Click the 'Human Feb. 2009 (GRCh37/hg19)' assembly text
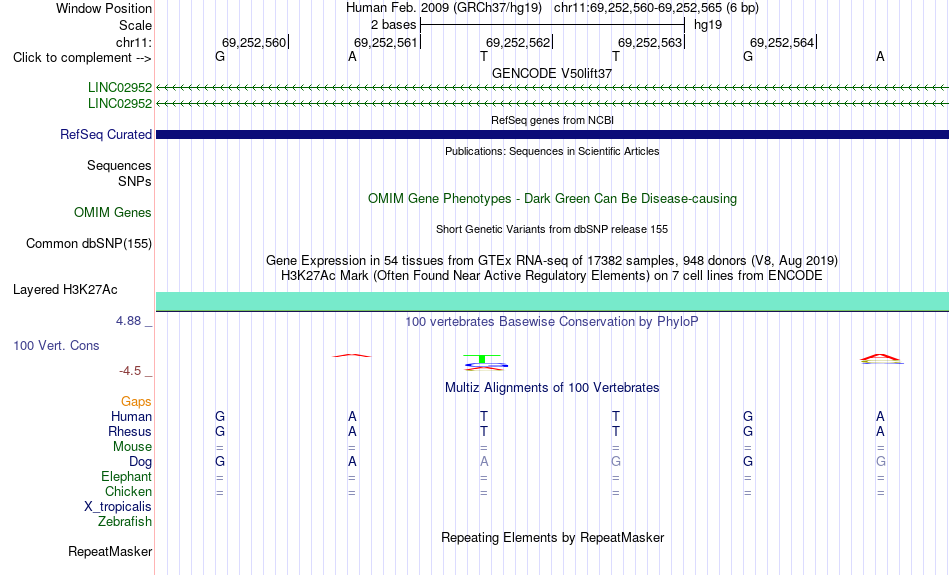950x575 pixels. (x=443, y=8)
